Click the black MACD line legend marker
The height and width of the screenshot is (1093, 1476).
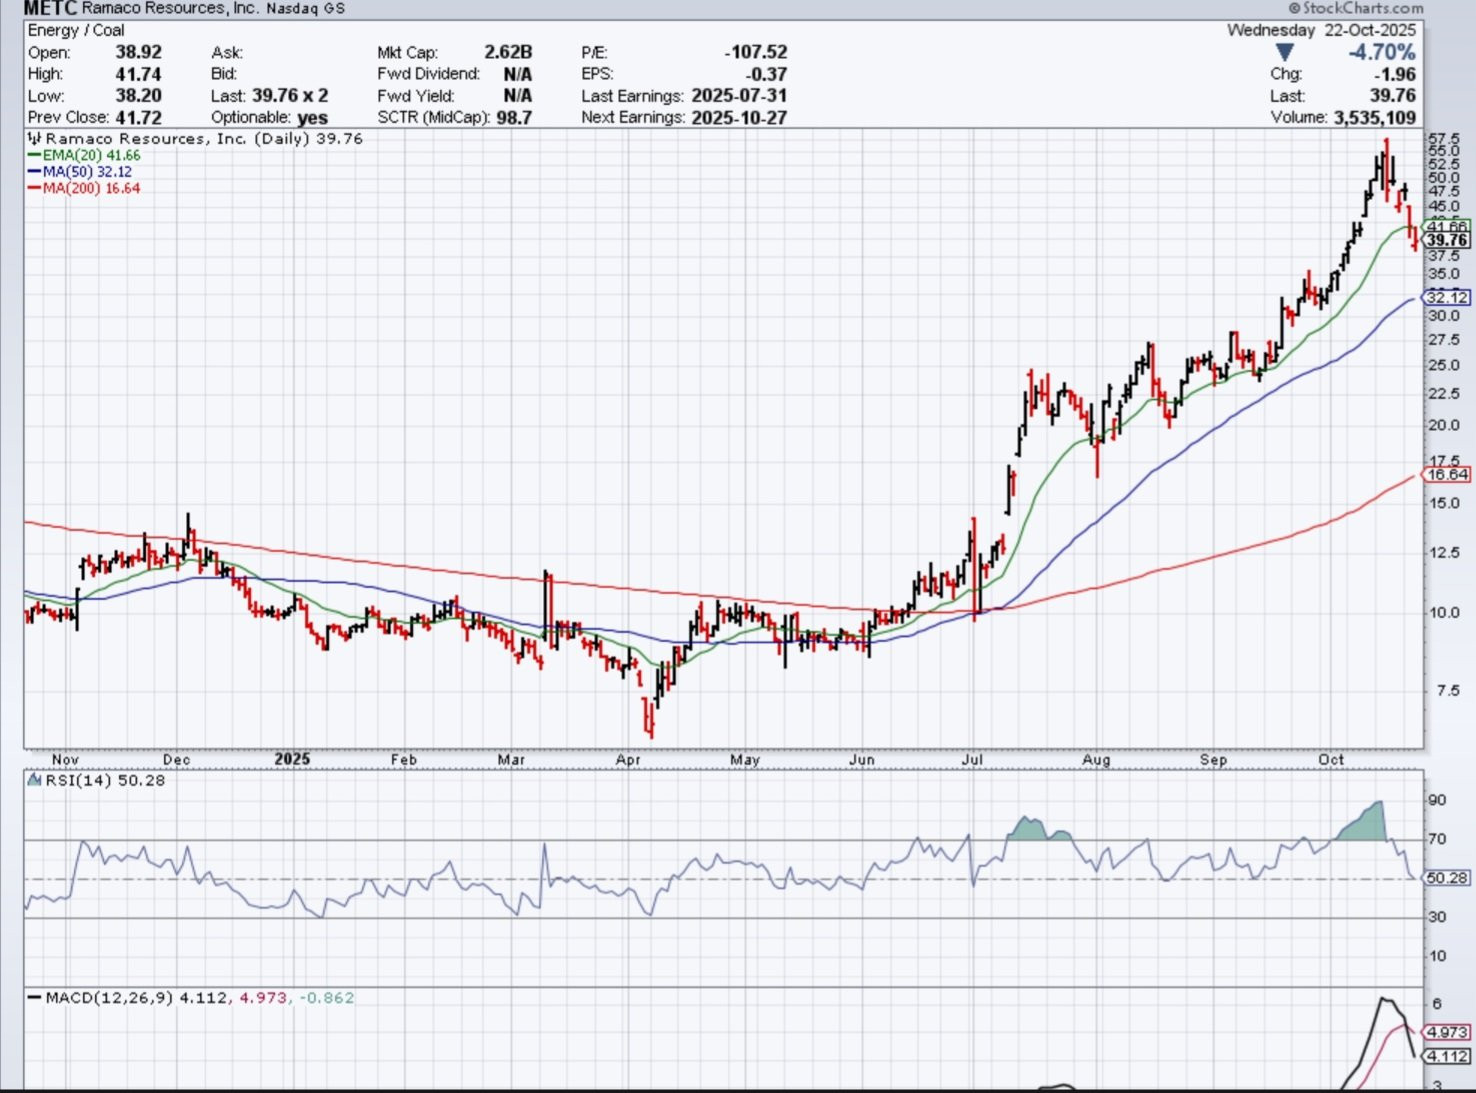pyautogui.click(x=34, y=998)
